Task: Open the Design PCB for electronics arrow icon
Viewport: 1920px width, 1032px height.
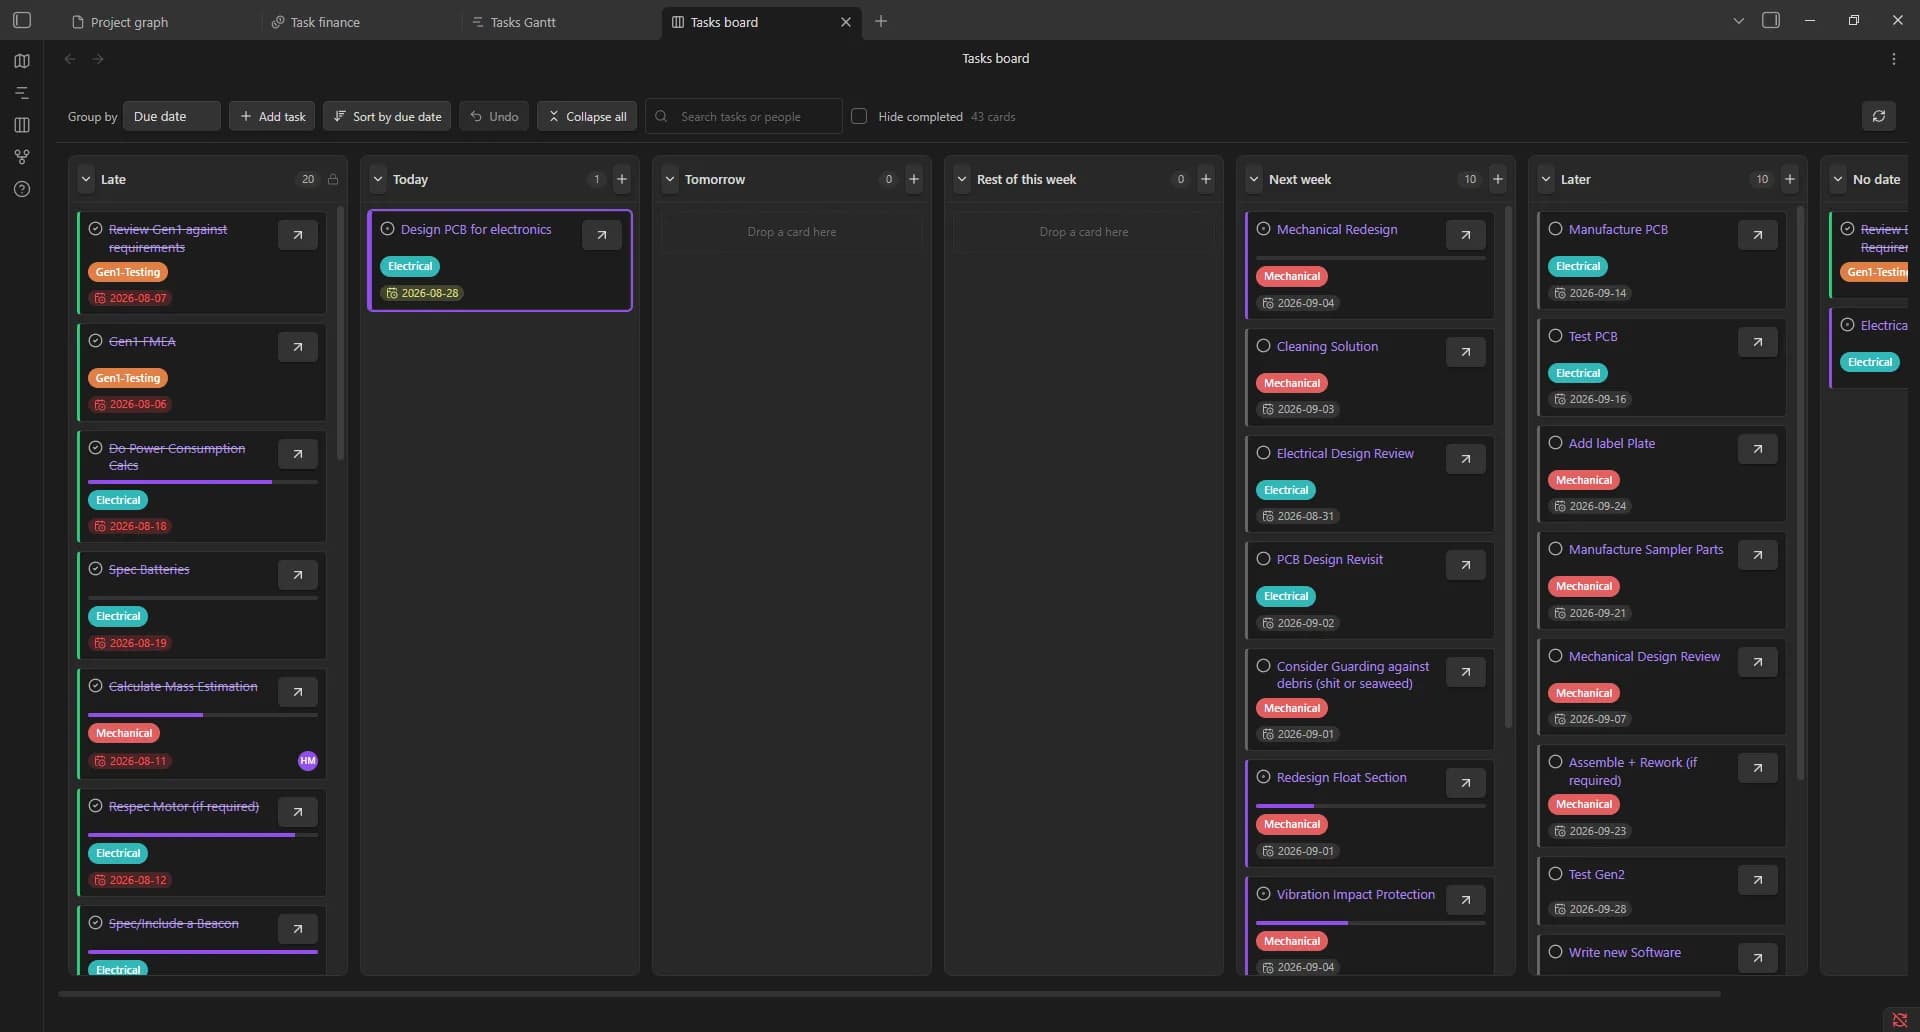Action: (601, 235)
